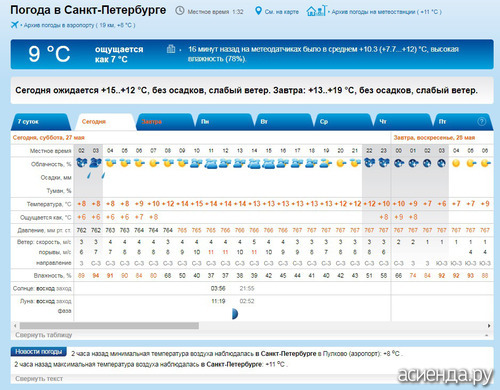
Task: Click cloudiness icon for hour 11
Action: pyautogui.click(x=211, y=164)
